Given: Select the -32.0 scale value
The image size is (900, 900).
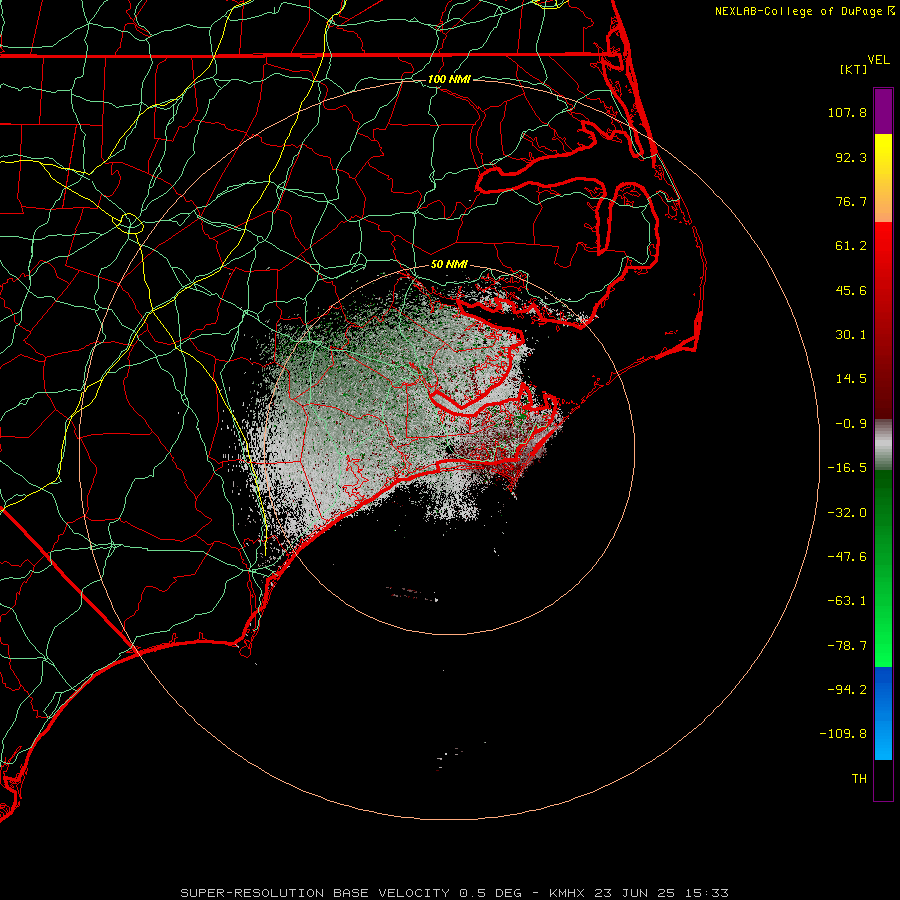Looking at the screenshot, I should 847,513.
